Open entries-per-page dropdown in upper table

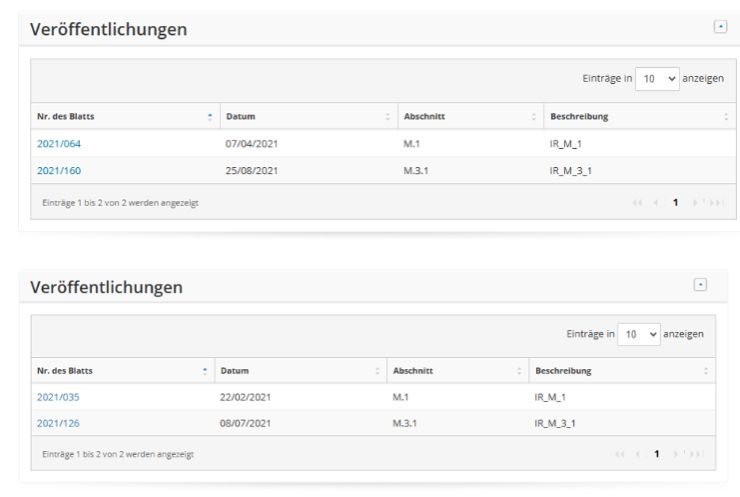pyautogui.click(x=657, y=78)
